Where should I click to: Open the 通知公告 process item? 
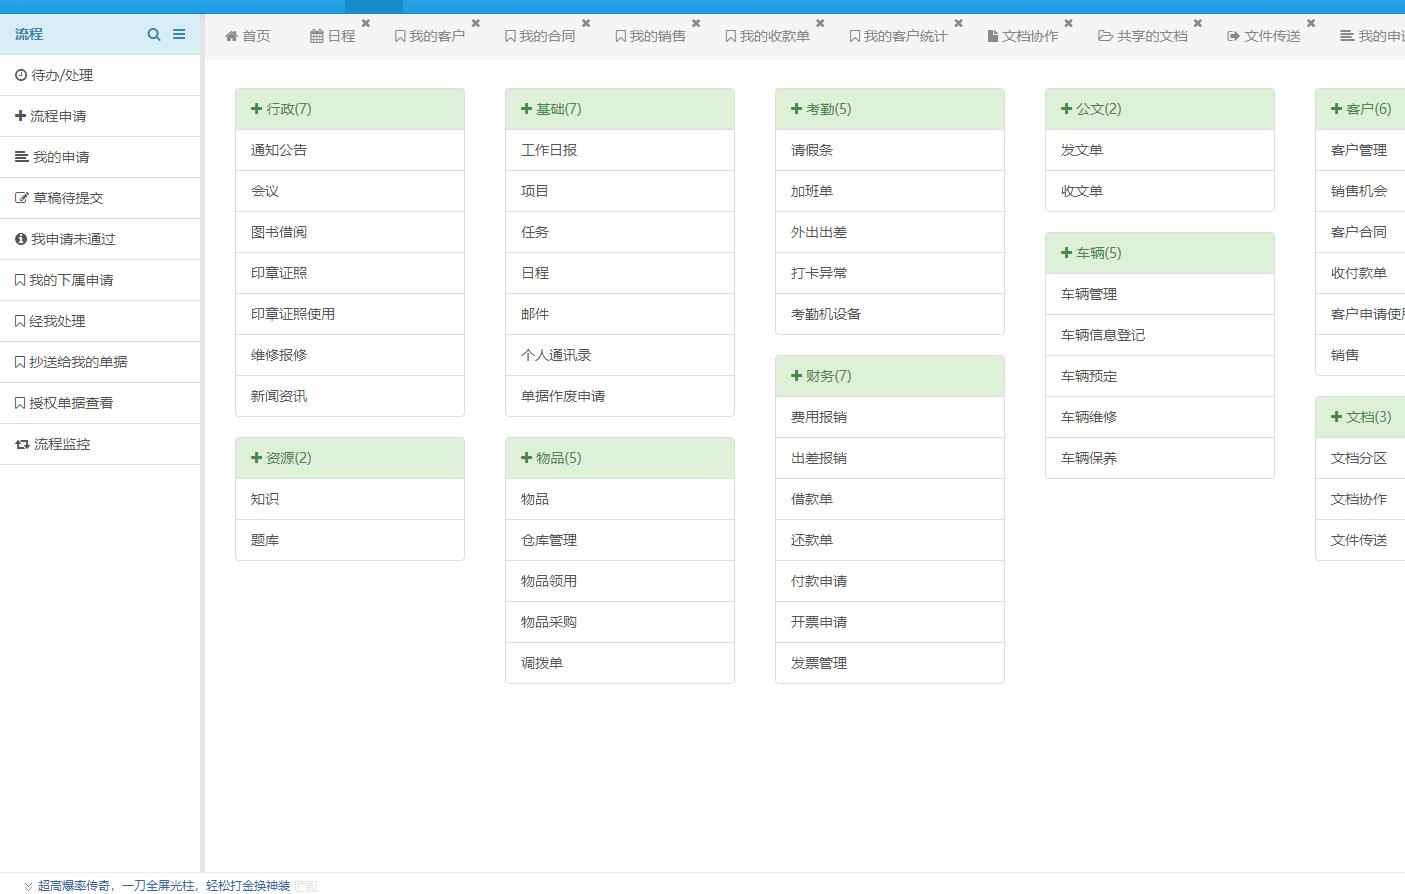[350, 150]
